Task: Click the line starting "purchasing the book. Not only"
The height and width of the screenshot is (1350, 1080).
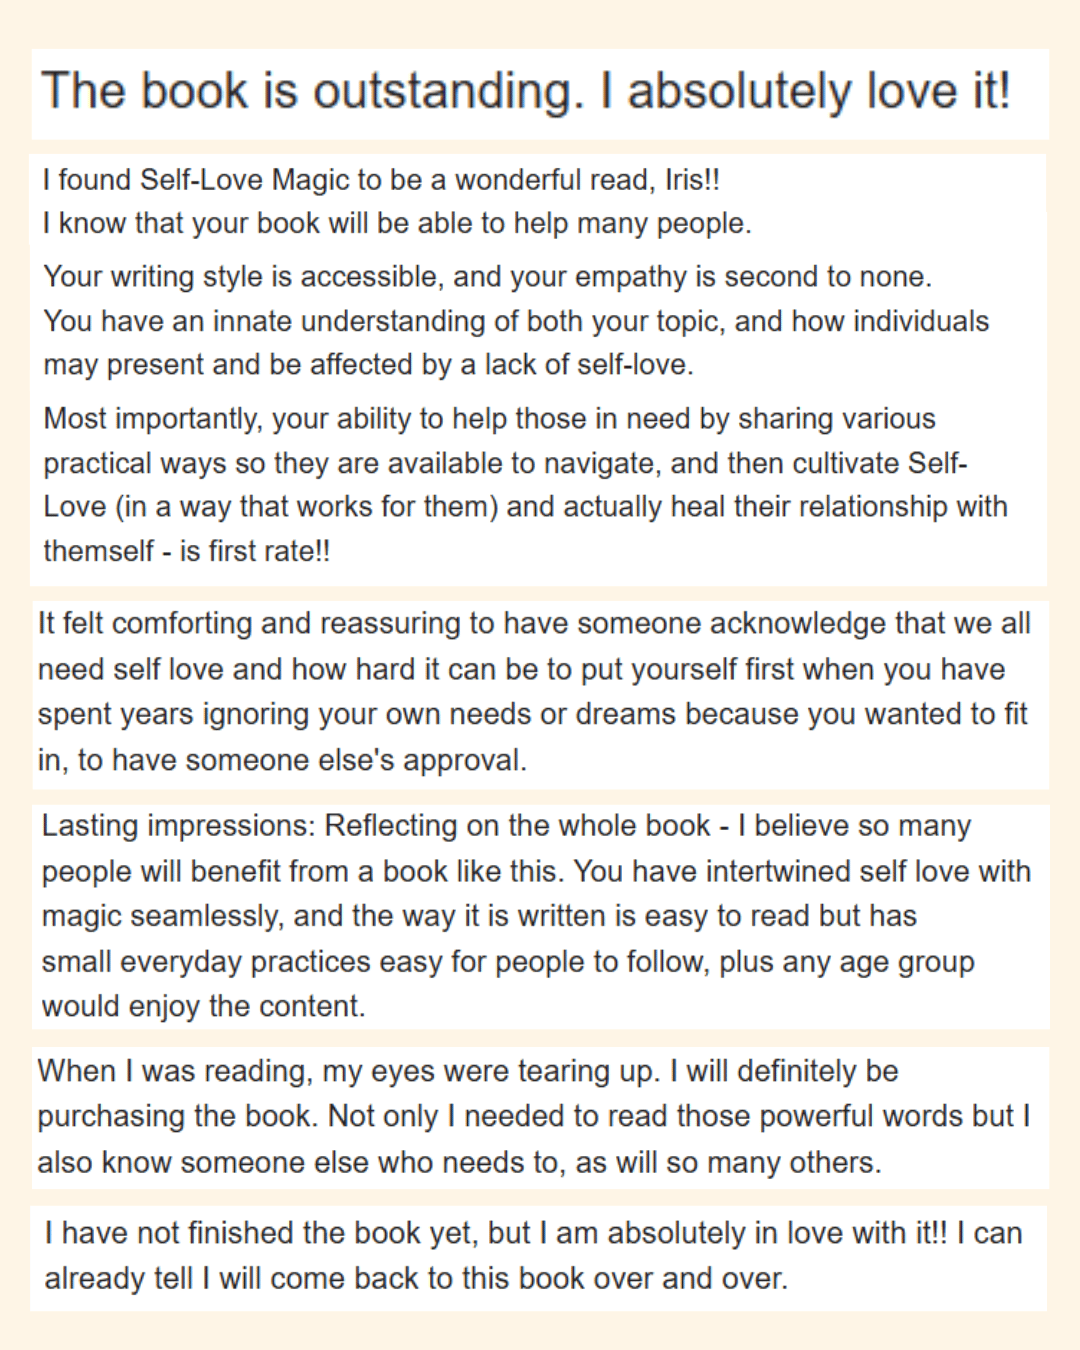Action: (534, 1116)
